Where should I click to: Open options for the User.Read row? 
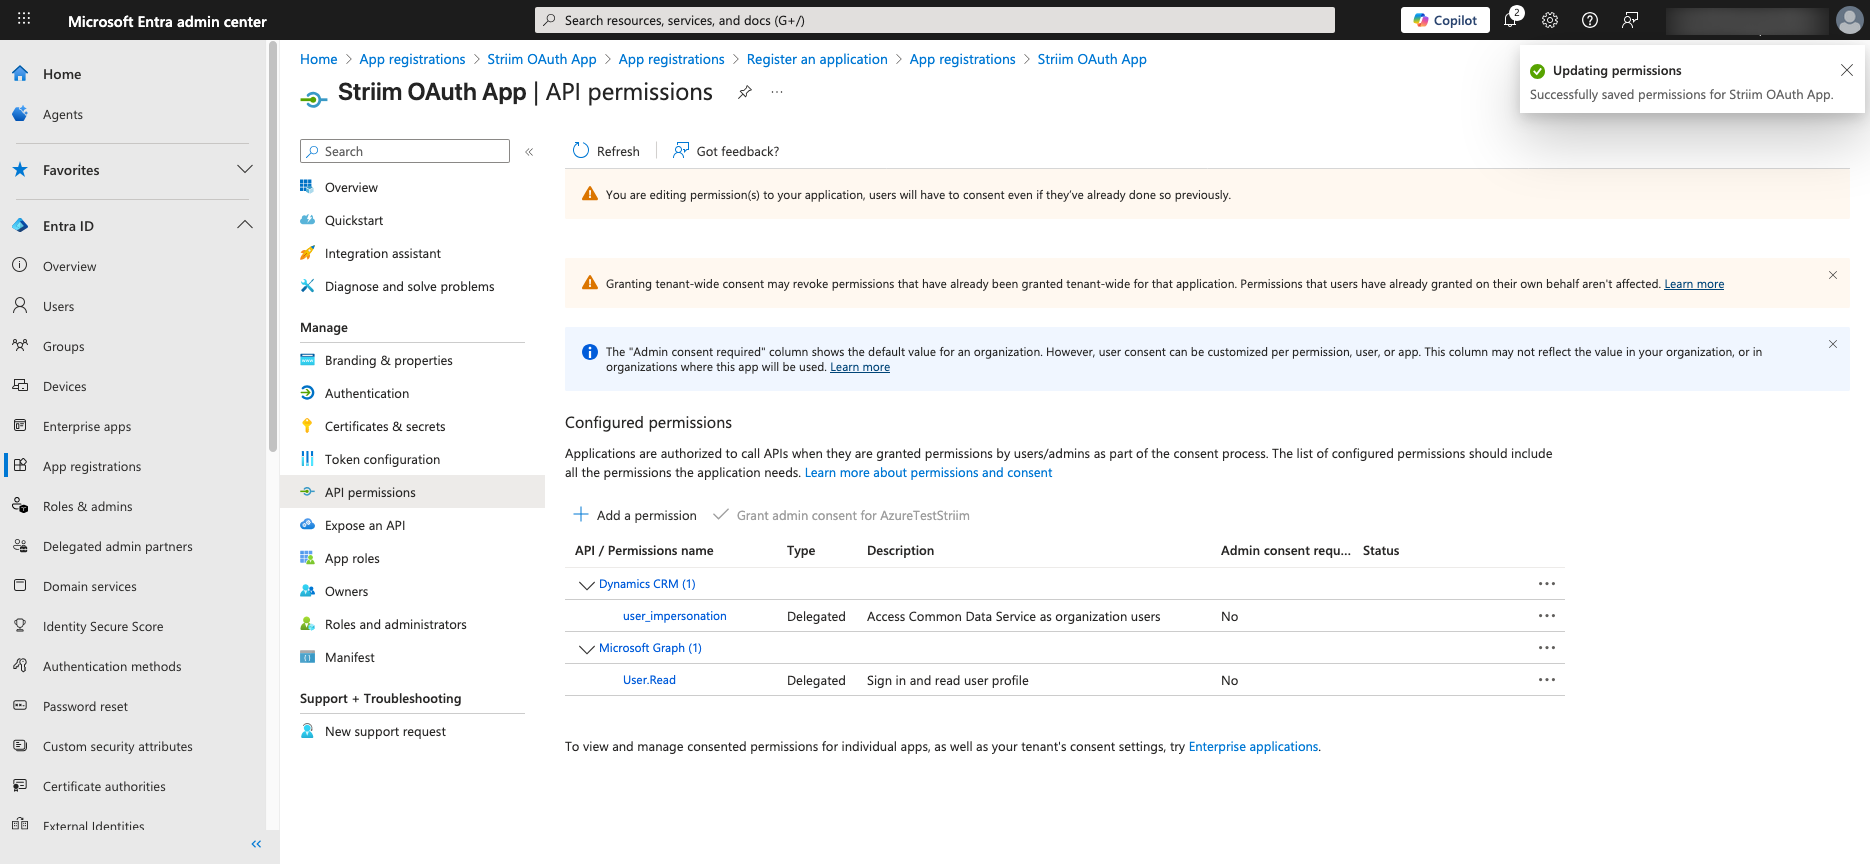click(x=1547, y=680)
